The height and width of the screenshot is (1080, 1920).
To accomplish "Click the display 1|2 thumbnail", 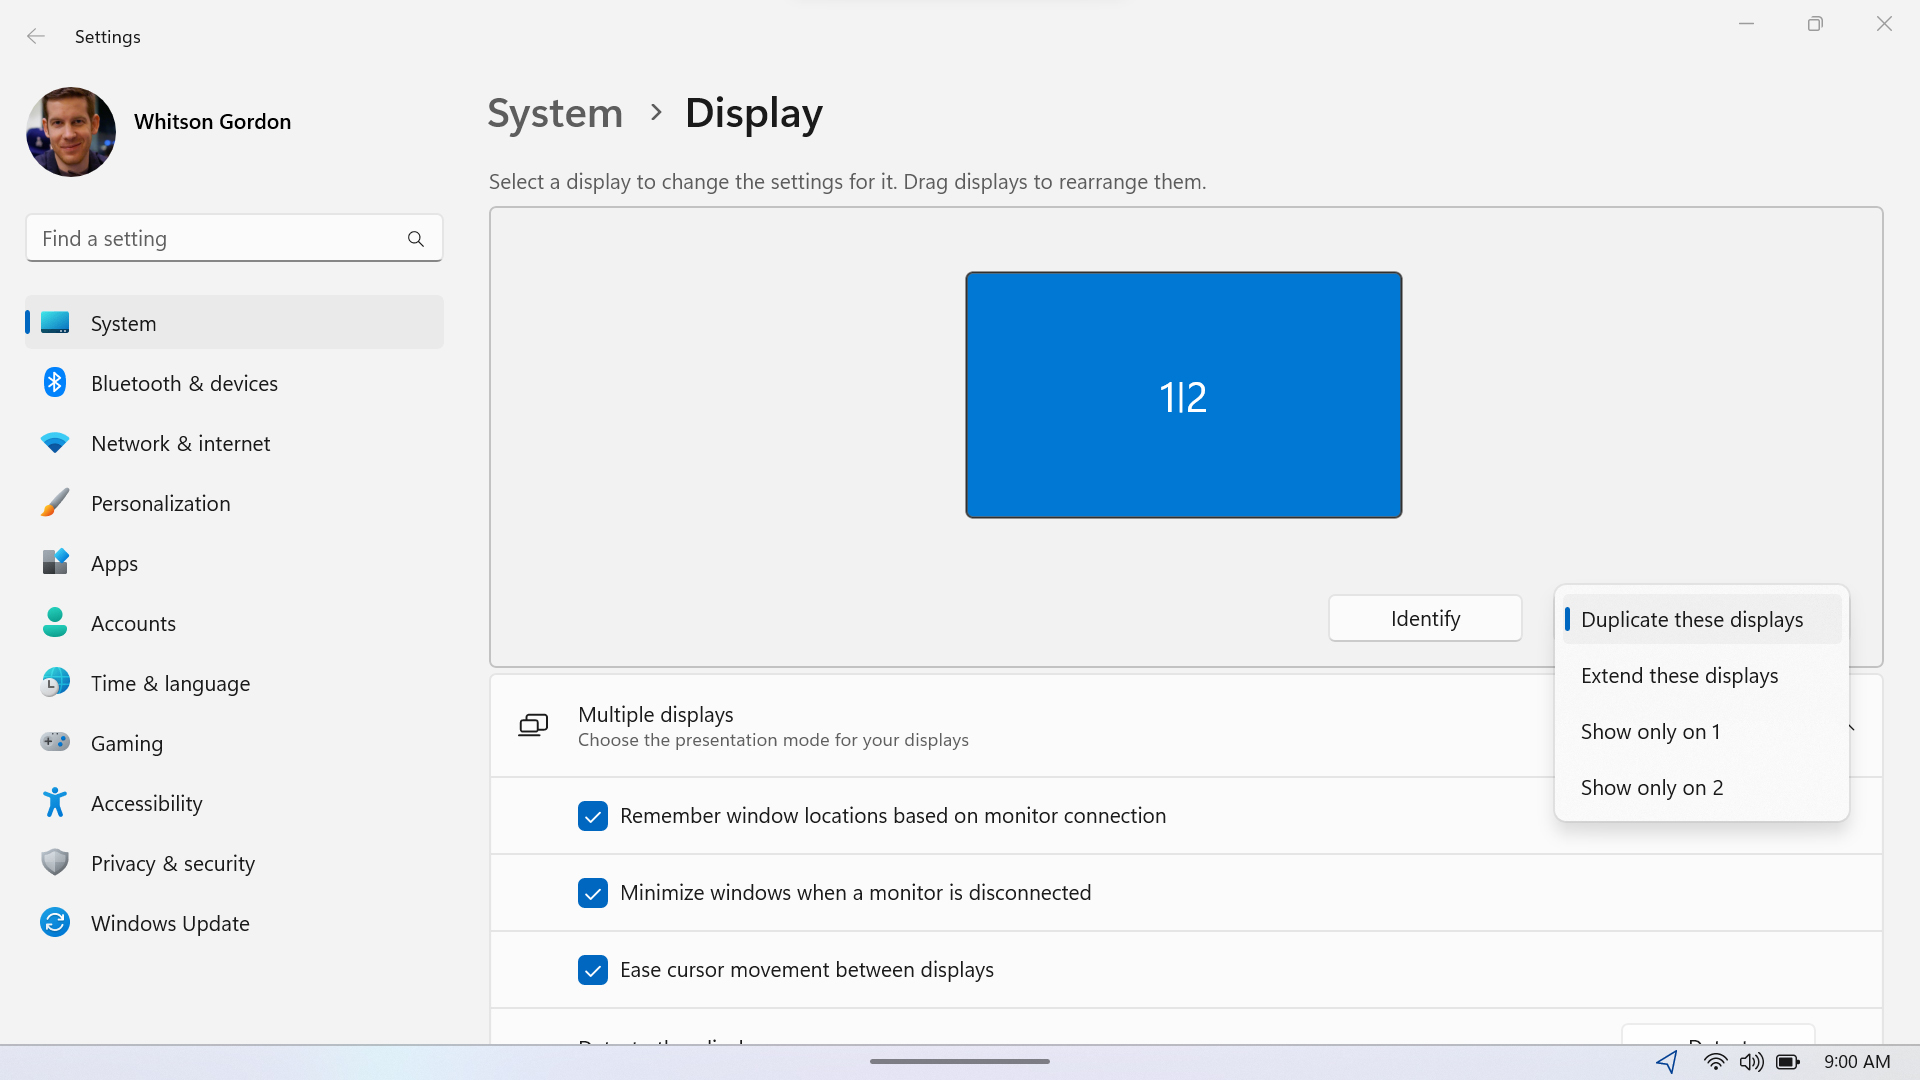I will tap(1183, 396).
